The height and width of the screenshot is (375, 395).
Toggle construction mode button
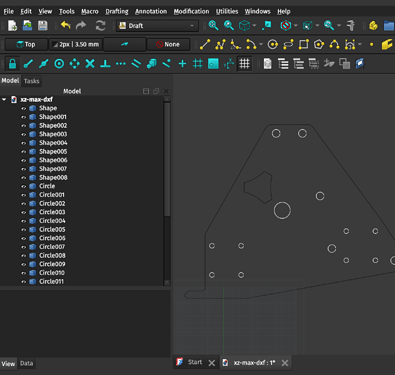pyautogui.click(x=124, y=44)
